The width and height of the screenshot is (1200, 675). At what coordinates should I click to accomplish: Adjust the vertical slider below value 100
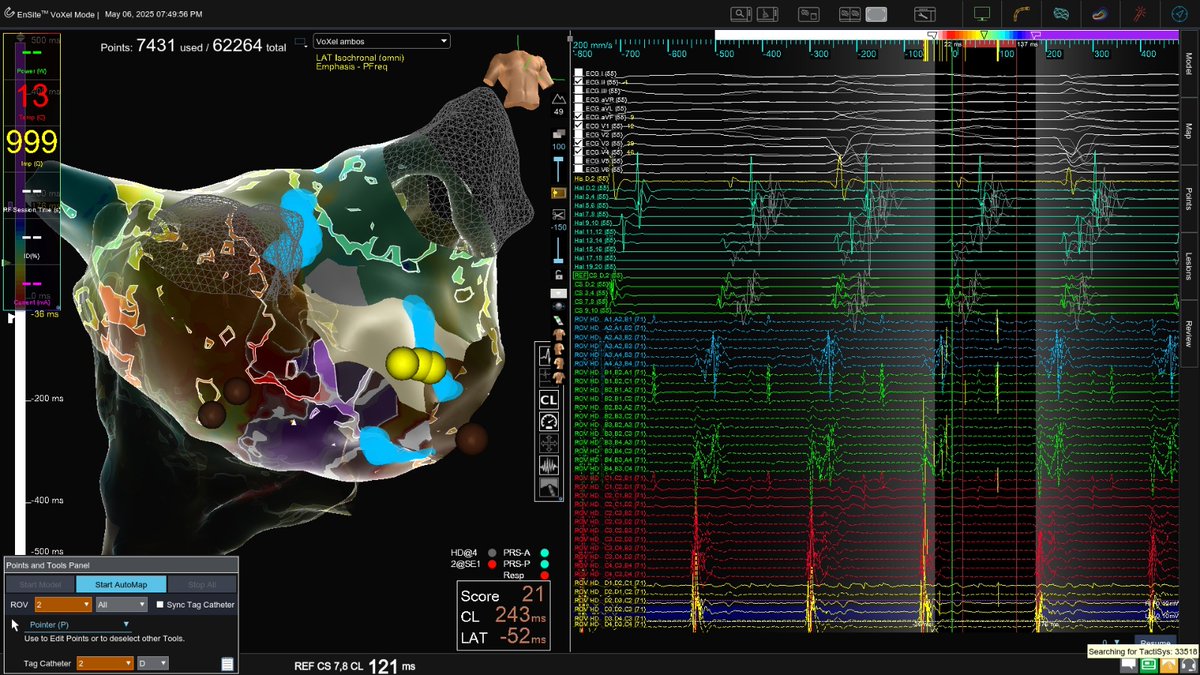point(559,168)
